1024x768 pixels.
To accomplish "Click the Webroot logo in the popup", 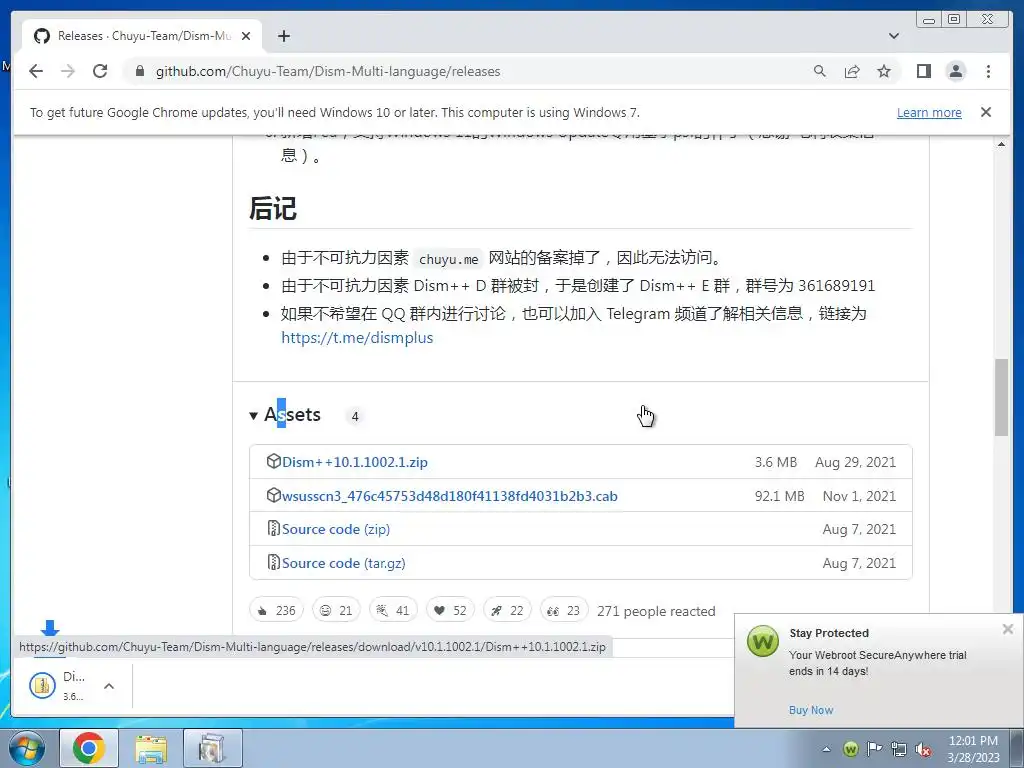I will [x=763, y=641].
